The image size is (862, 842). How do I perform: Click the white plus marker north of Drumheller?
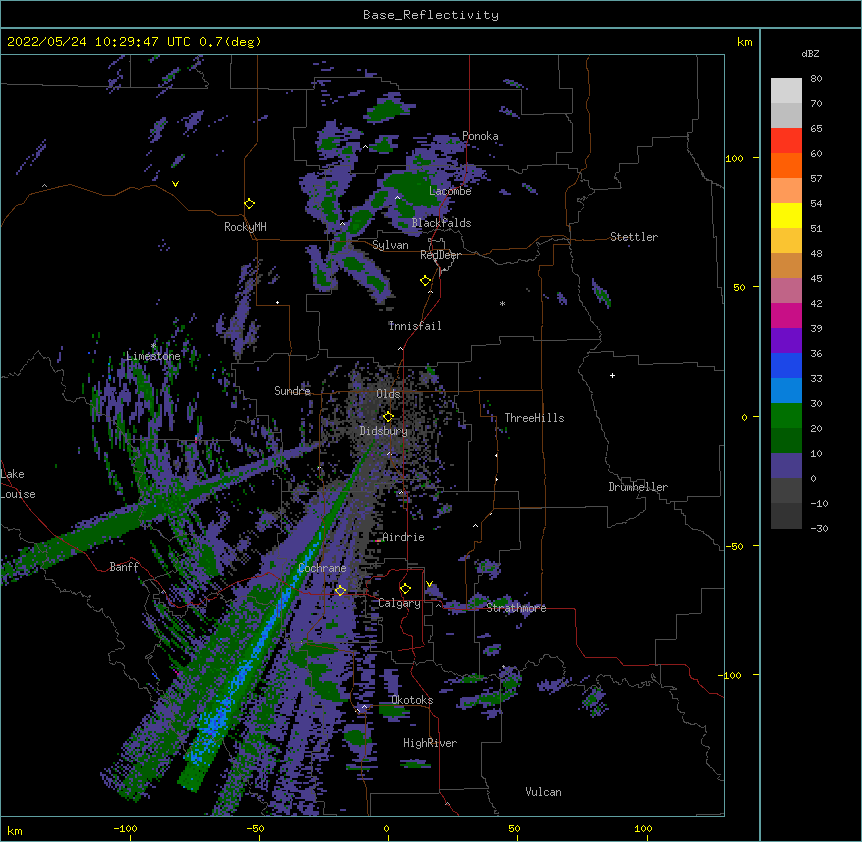click(x=612, y=375)
